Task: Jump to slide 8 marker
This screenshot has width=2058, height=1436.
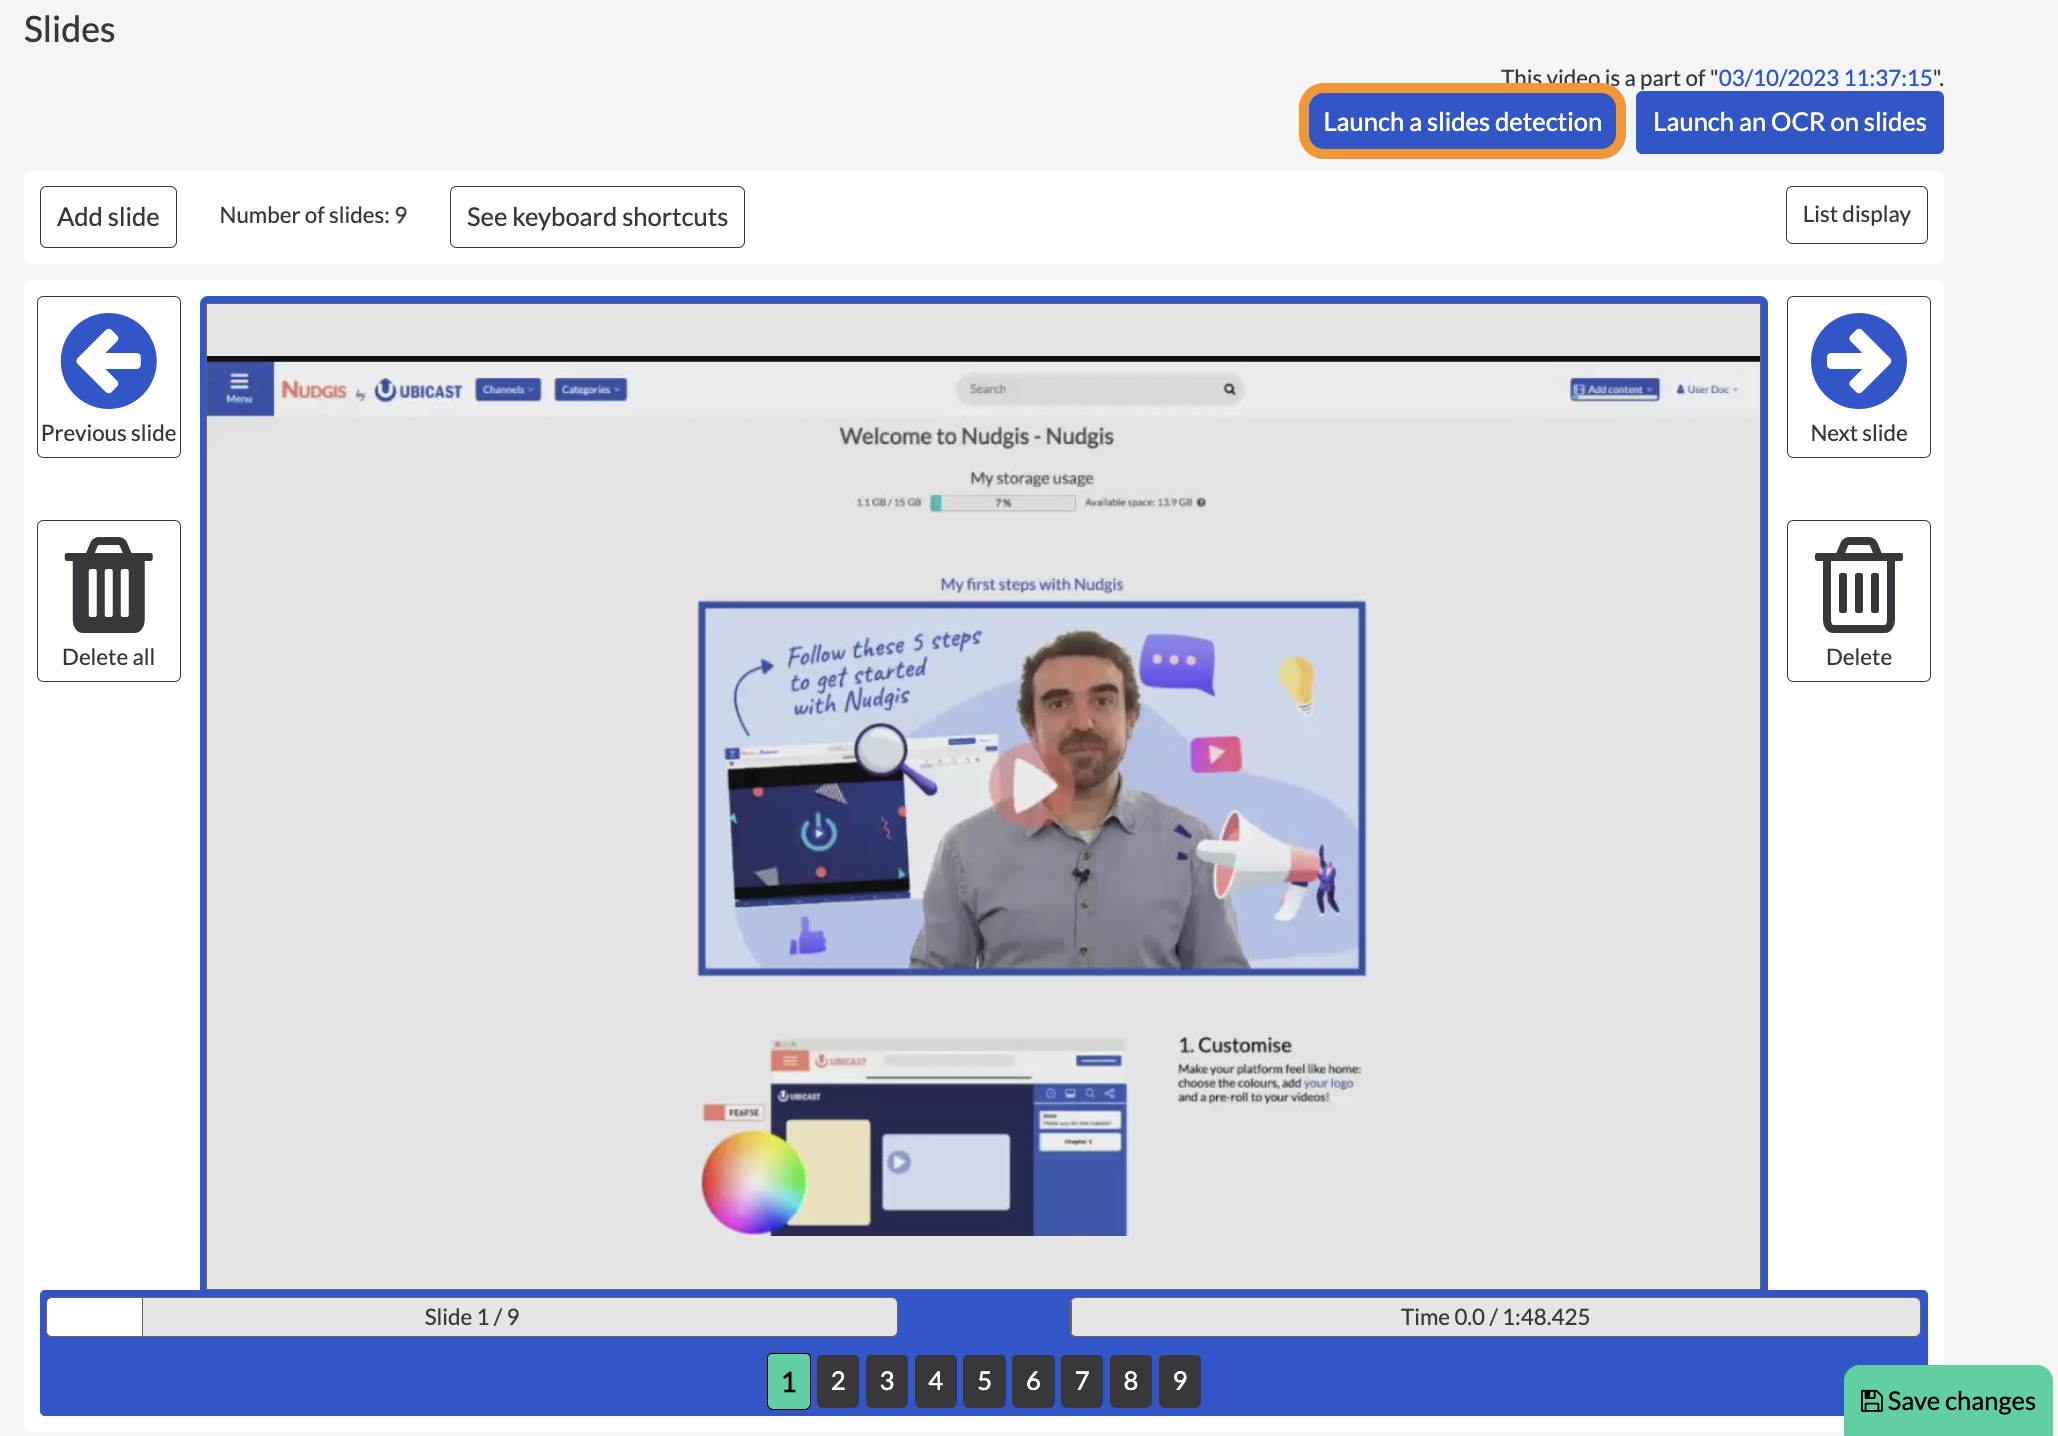Action: [1131, 1381]
